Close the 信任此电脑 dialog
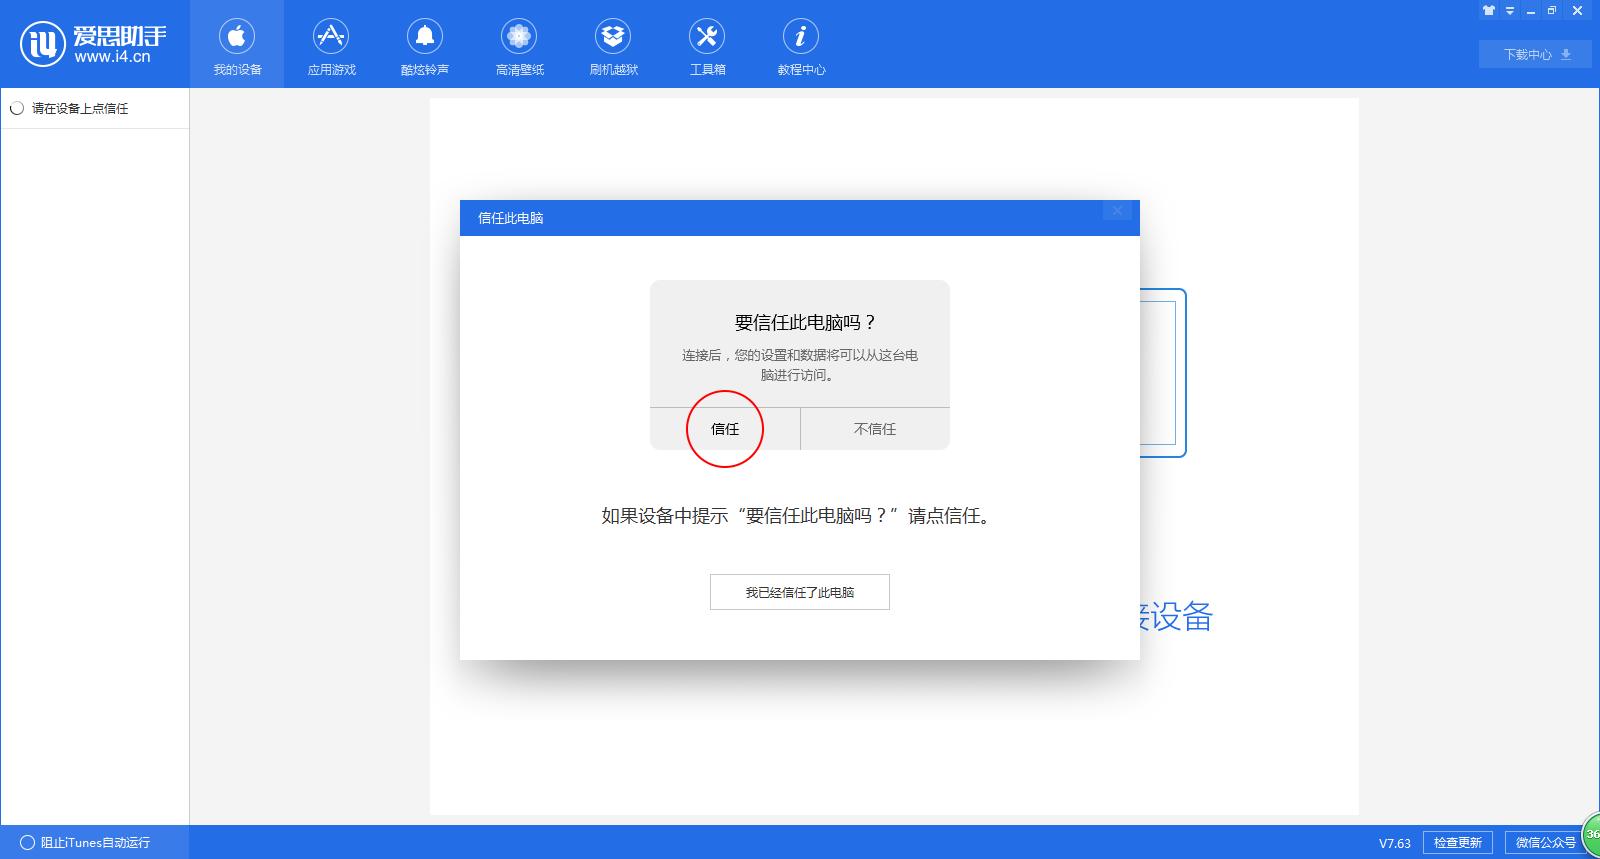 pos(1118,211)
